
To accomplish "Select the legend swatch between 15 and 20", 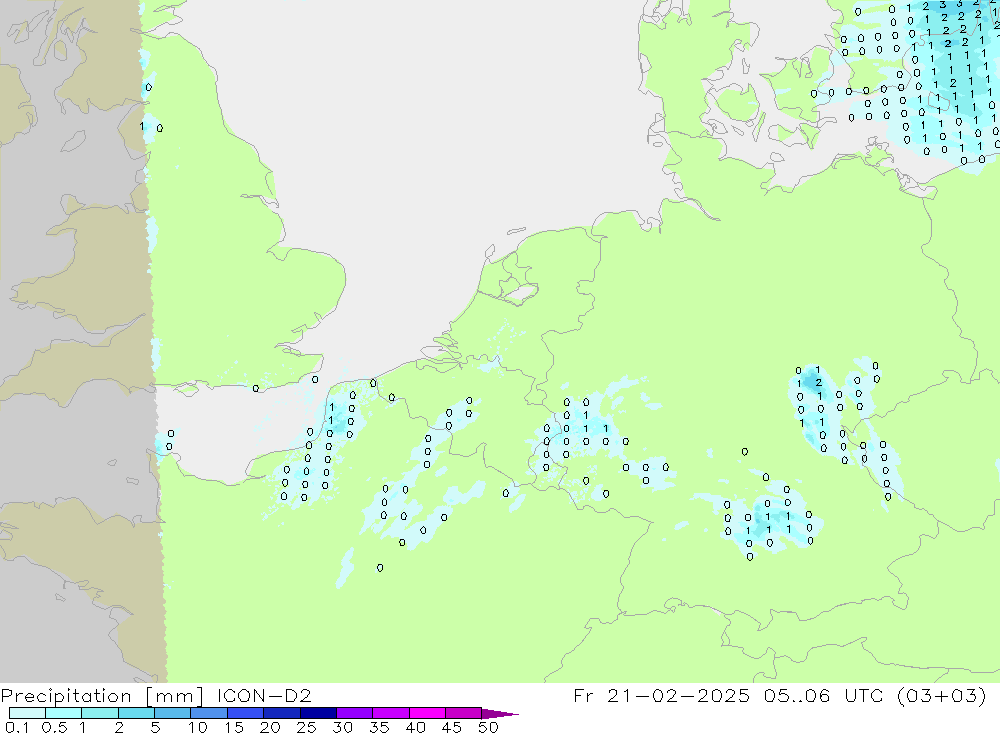I will click(x=246, y=713).
